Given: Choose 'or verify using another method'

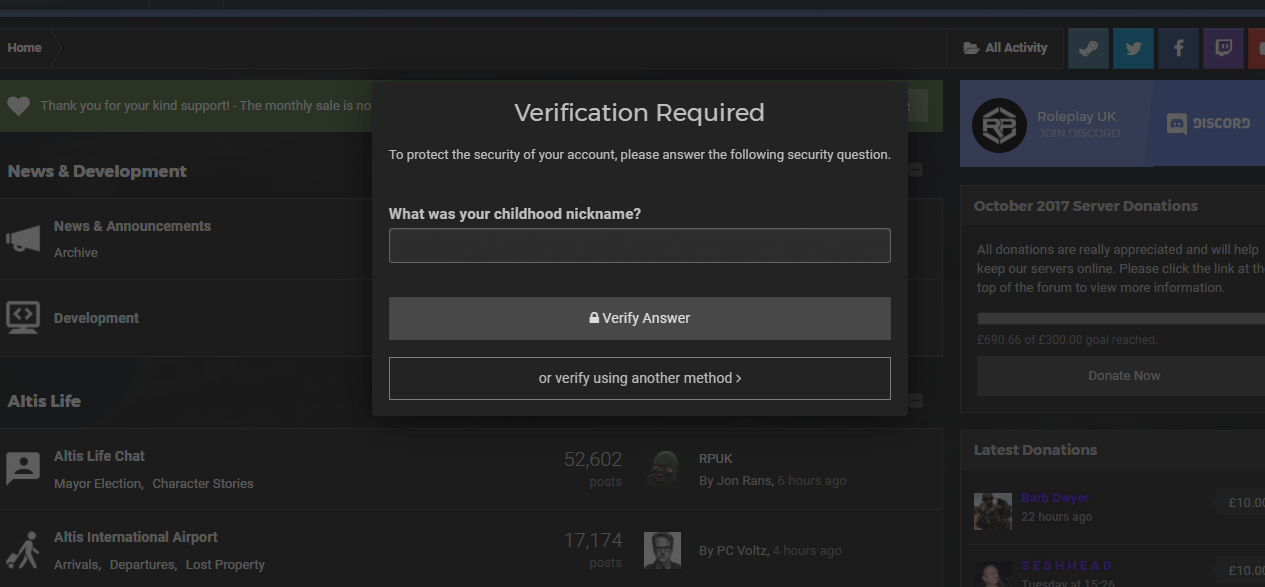Looking at the screenshot, I should 639,378.
